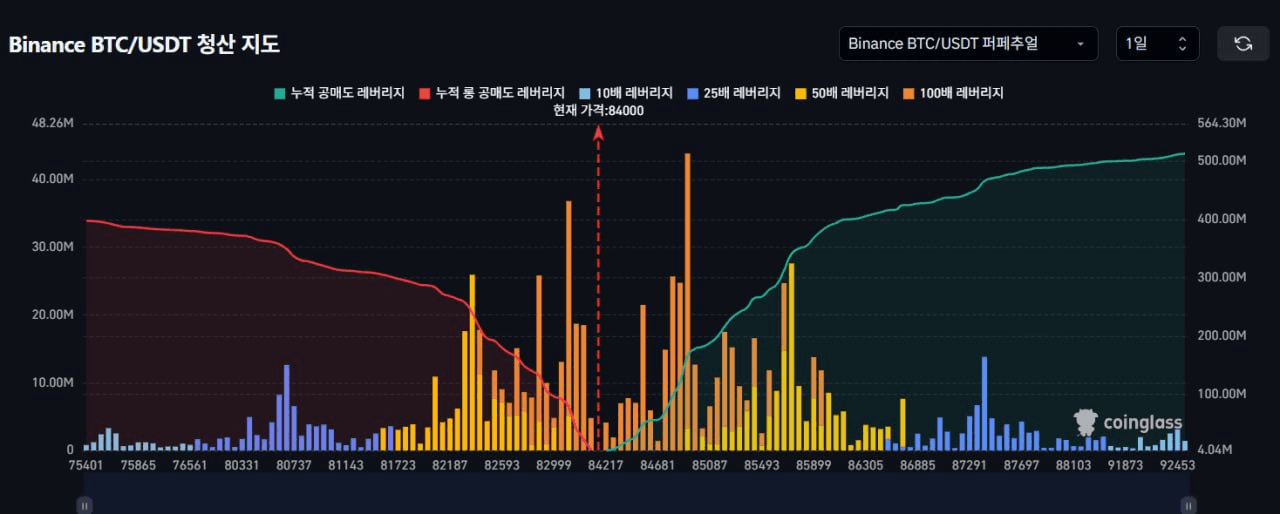The width and height of the screenshot is (1280, 514).
Task: Click the 84217 price axis label
Action: [x=605, y=465]
